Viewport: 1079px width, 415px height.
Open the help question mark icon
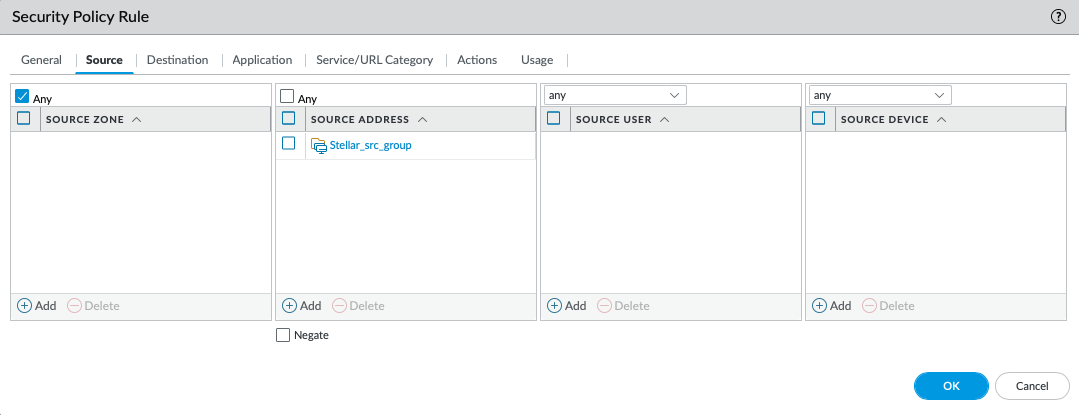click(1058, 17)
